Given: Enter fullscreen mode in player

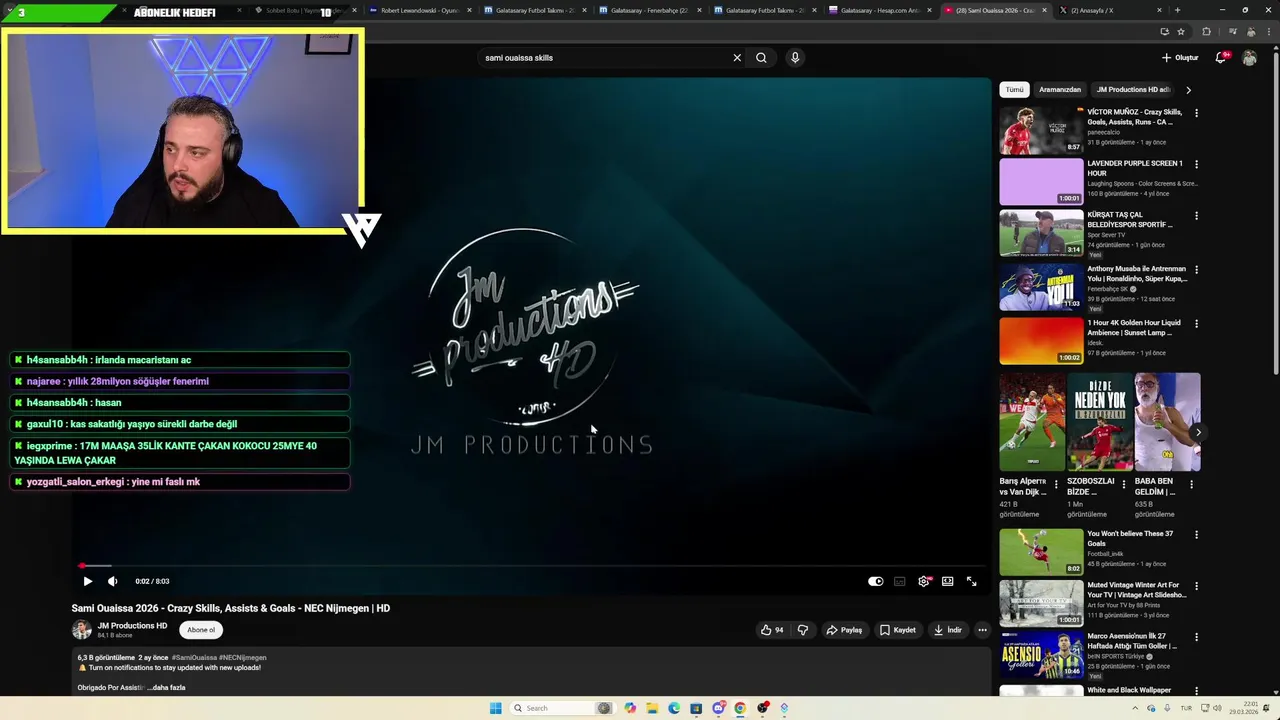Looking at the screenshot, I should pos(971,581).
